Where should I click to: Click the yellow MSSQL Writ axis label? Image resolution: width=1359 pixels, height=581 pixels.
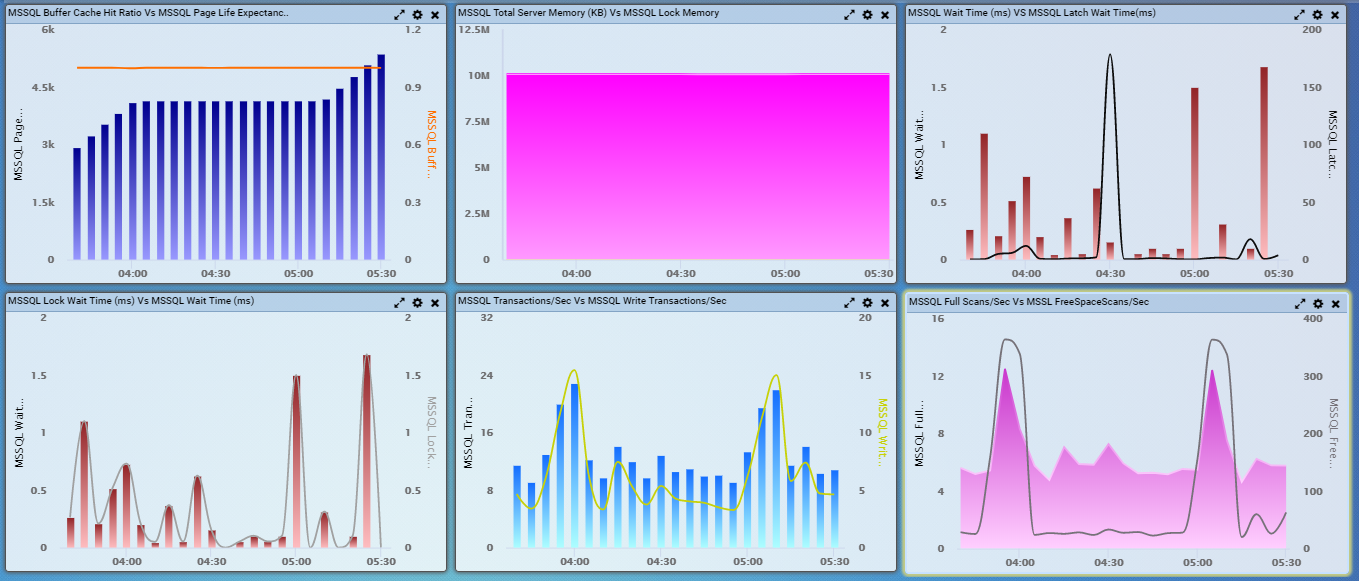pos(882,432)
